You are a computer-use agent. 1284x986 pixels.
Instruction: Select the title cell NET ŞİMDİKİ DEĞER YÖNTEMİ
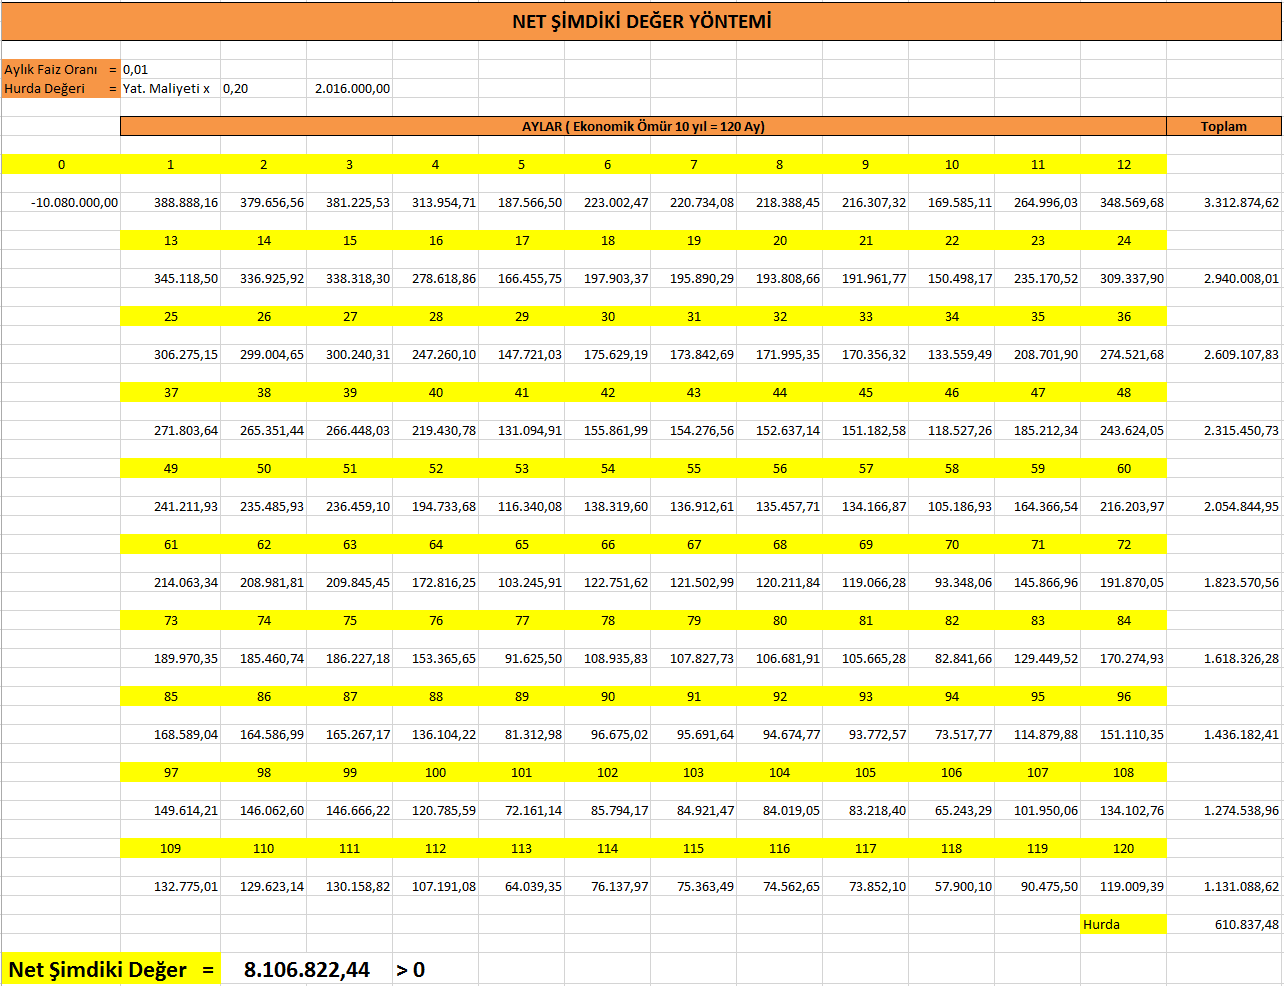coord(641,21)
